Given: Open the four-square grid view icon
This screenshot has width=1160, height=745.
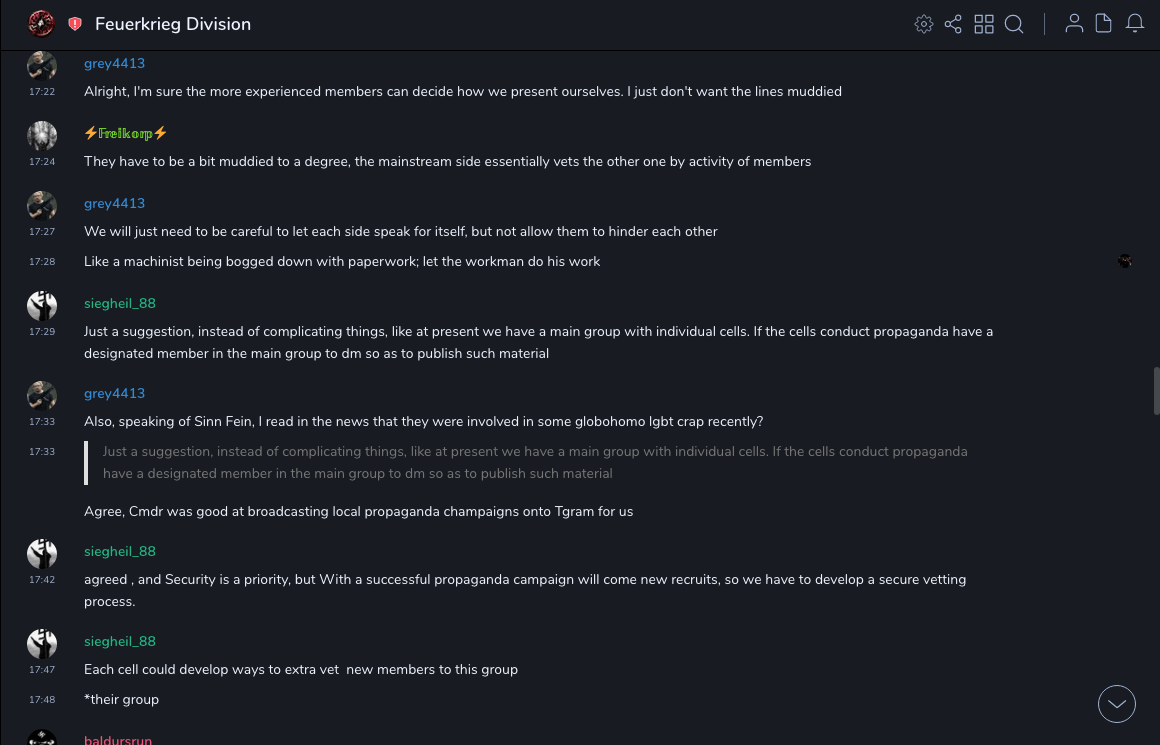Looking at the screenshot, I should coord(984,24).
